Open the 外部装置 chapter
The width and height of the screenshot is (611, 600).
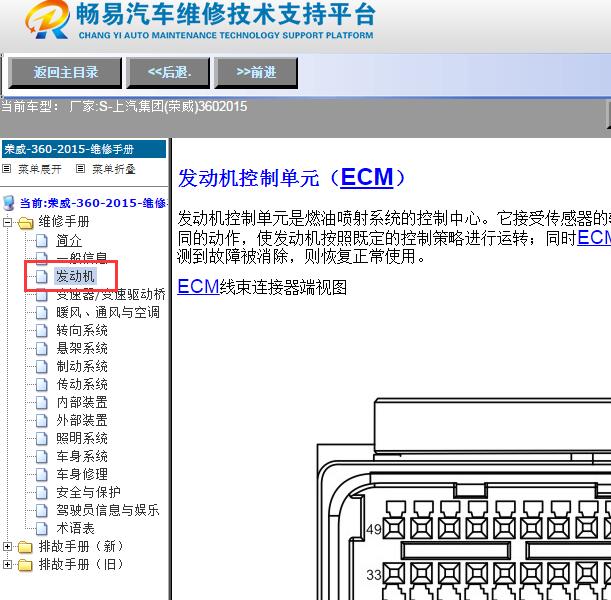pos(82,420)
